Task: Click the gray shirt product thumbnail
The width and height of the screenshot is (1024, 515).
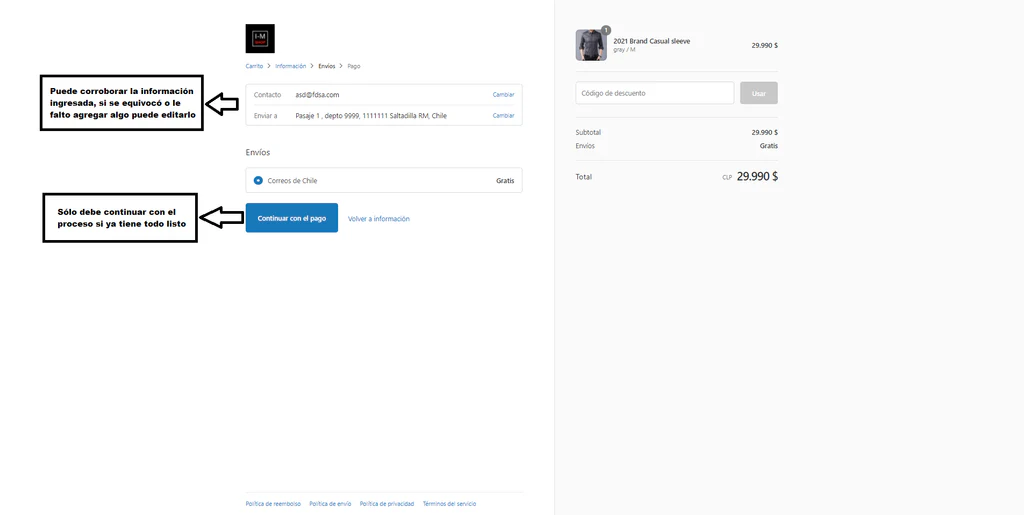Action: point(591,45)
